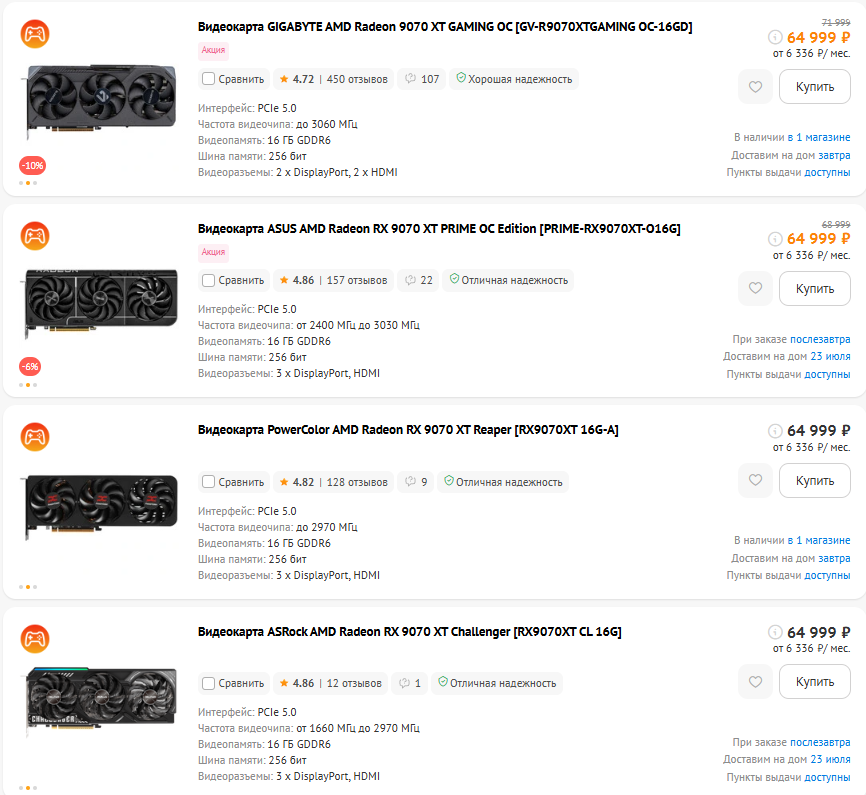866x795 pixels.
Task: Open price info icon on GIGABYTE listing
Action: pos(775,37)
